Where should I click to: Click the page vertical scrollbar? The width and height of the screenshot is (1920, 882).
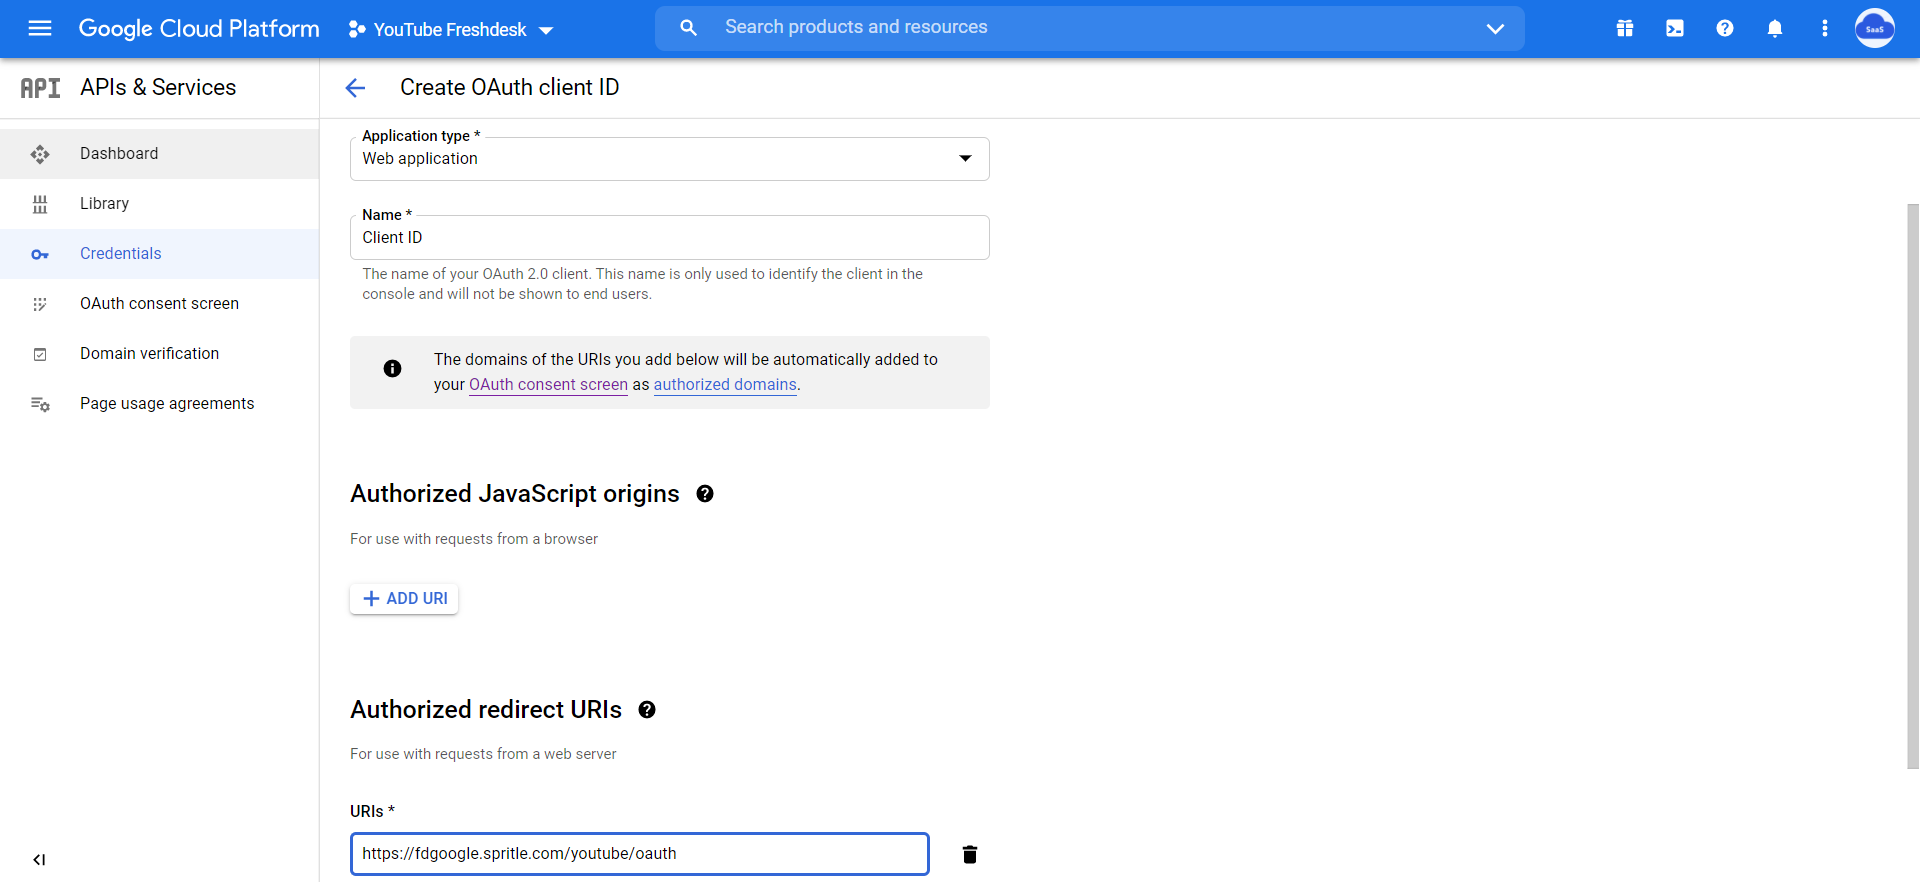(1913, 487)
